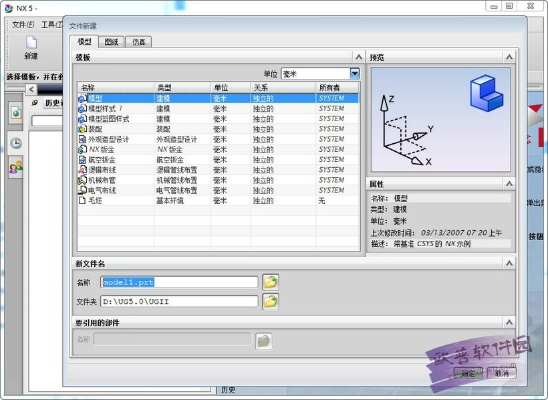Click the history pin icon beside 历史

pyautogui.click(x=35, y=103)
